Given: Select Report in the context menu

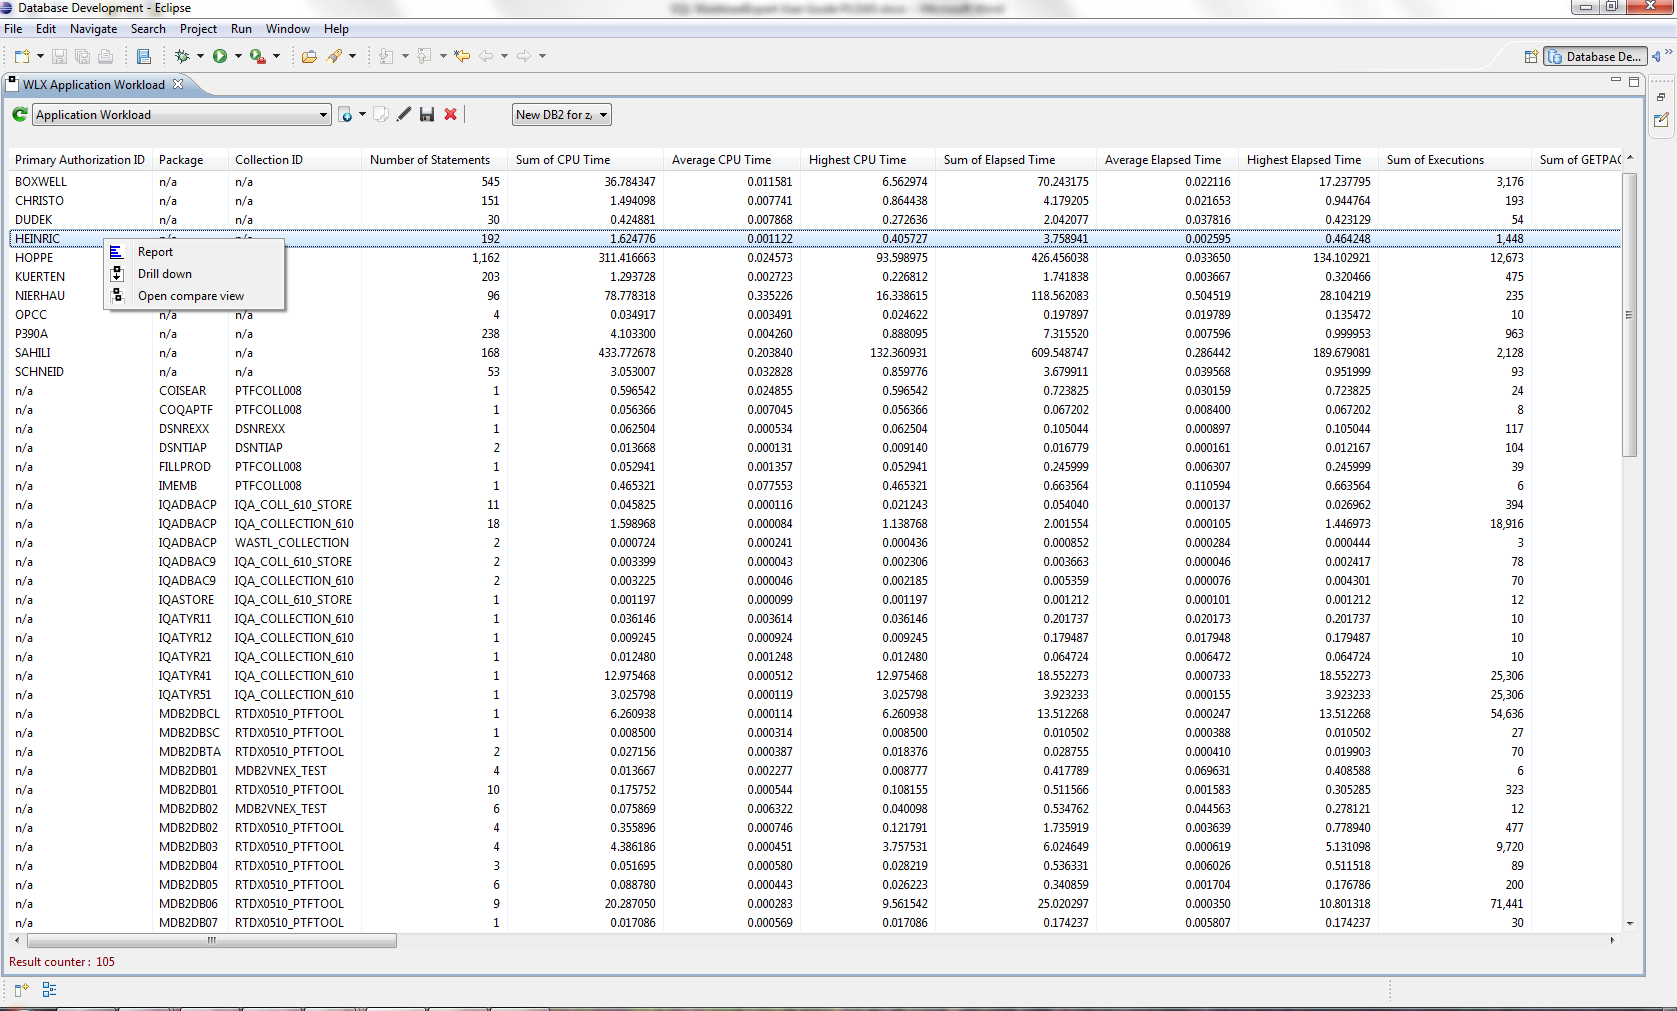Looking at the screenshot, I should point(155,252).
